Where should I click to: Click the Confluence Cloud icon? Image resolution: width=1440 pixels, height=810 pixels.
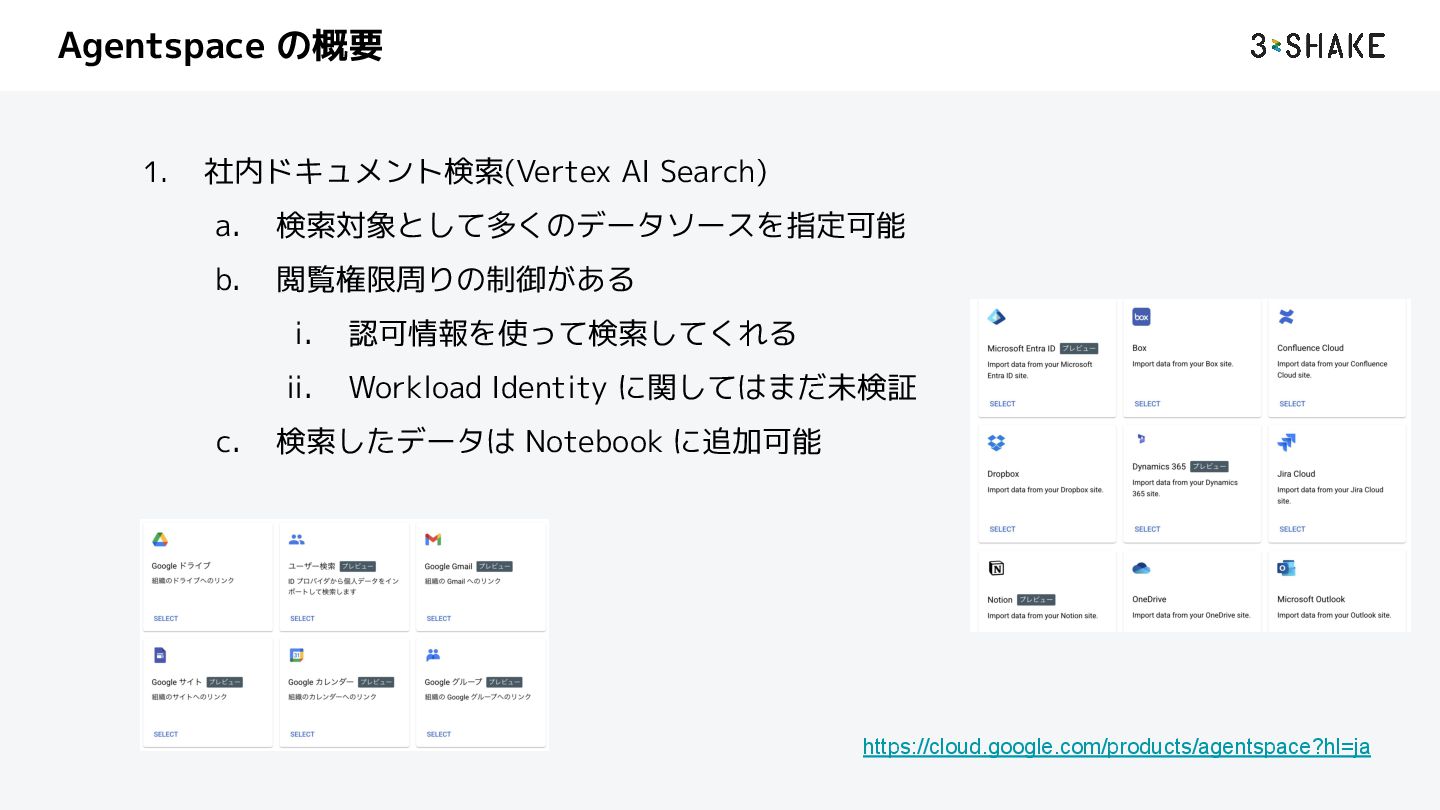point(1286,317)
